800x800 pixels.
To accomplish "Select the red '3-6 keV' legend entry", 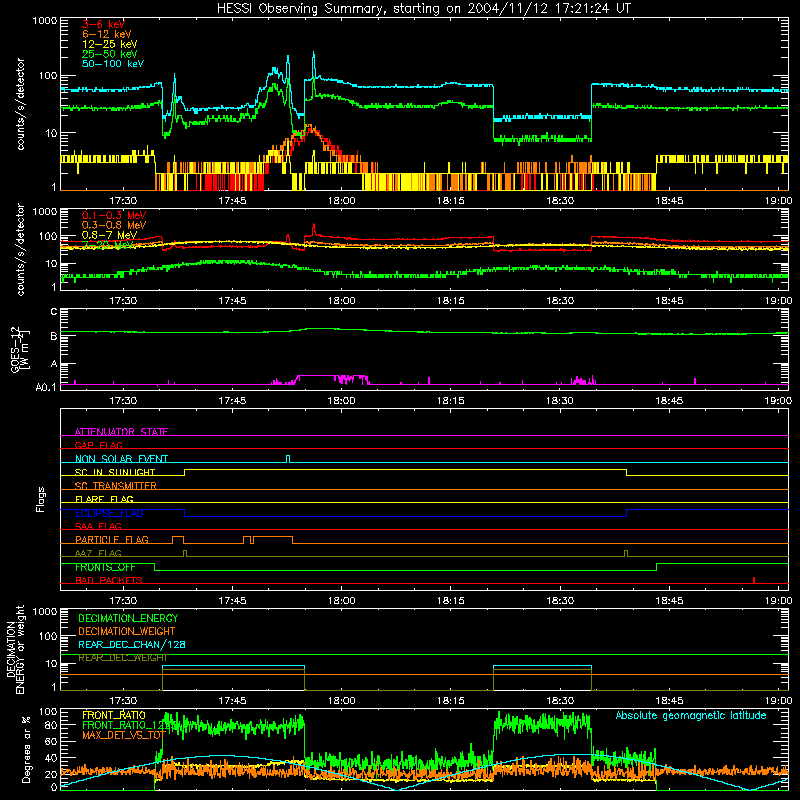I will pyautogui.click(x=103, y=24).
